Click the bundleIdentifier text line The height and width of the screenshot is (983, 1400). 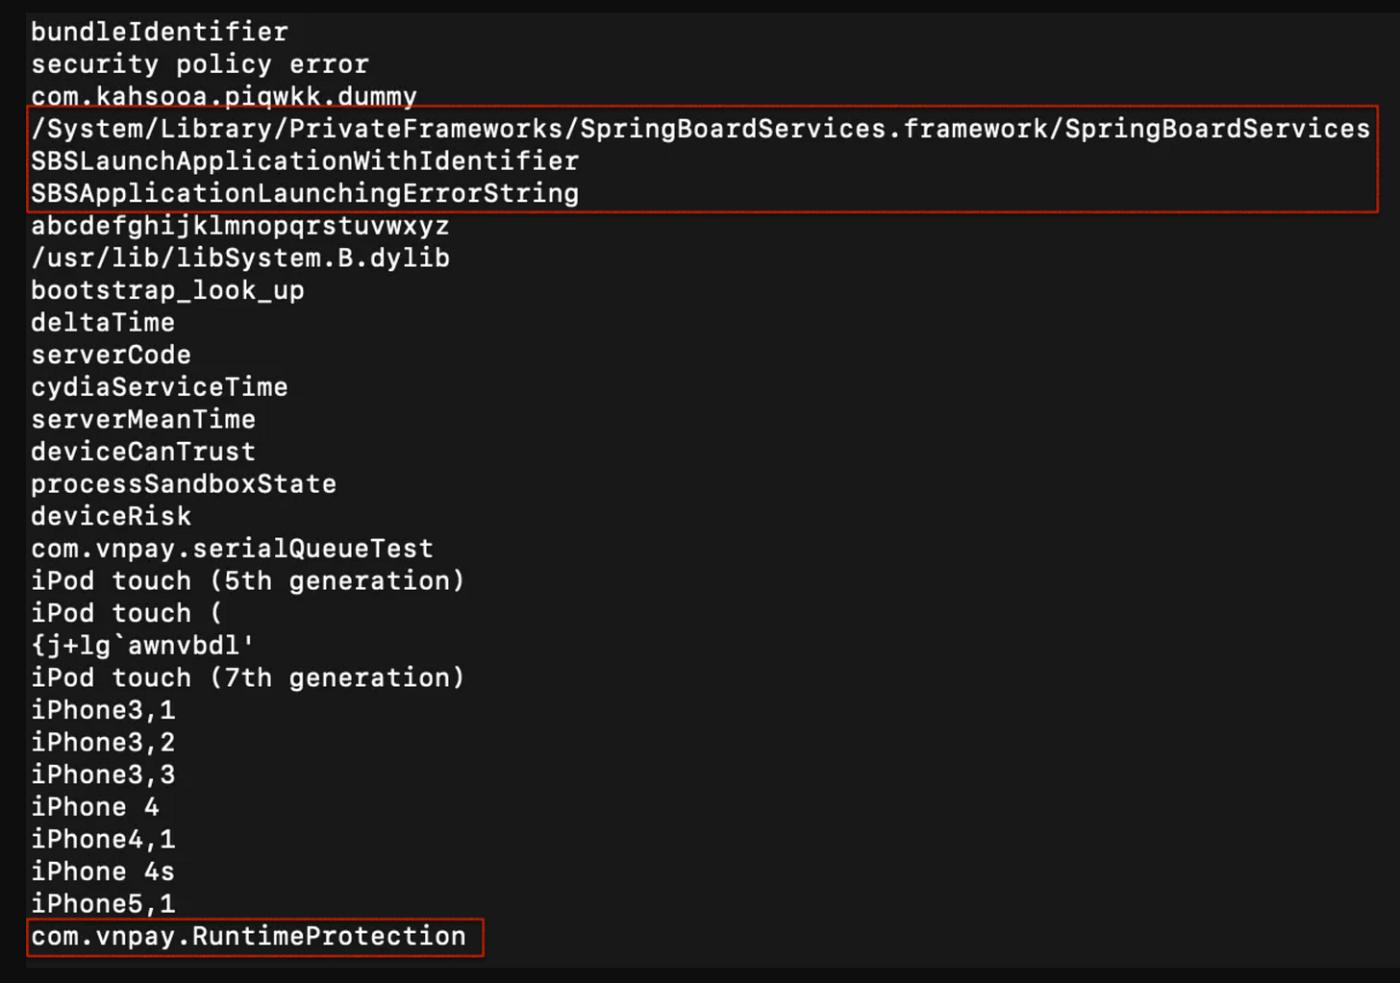coord(159,32)
